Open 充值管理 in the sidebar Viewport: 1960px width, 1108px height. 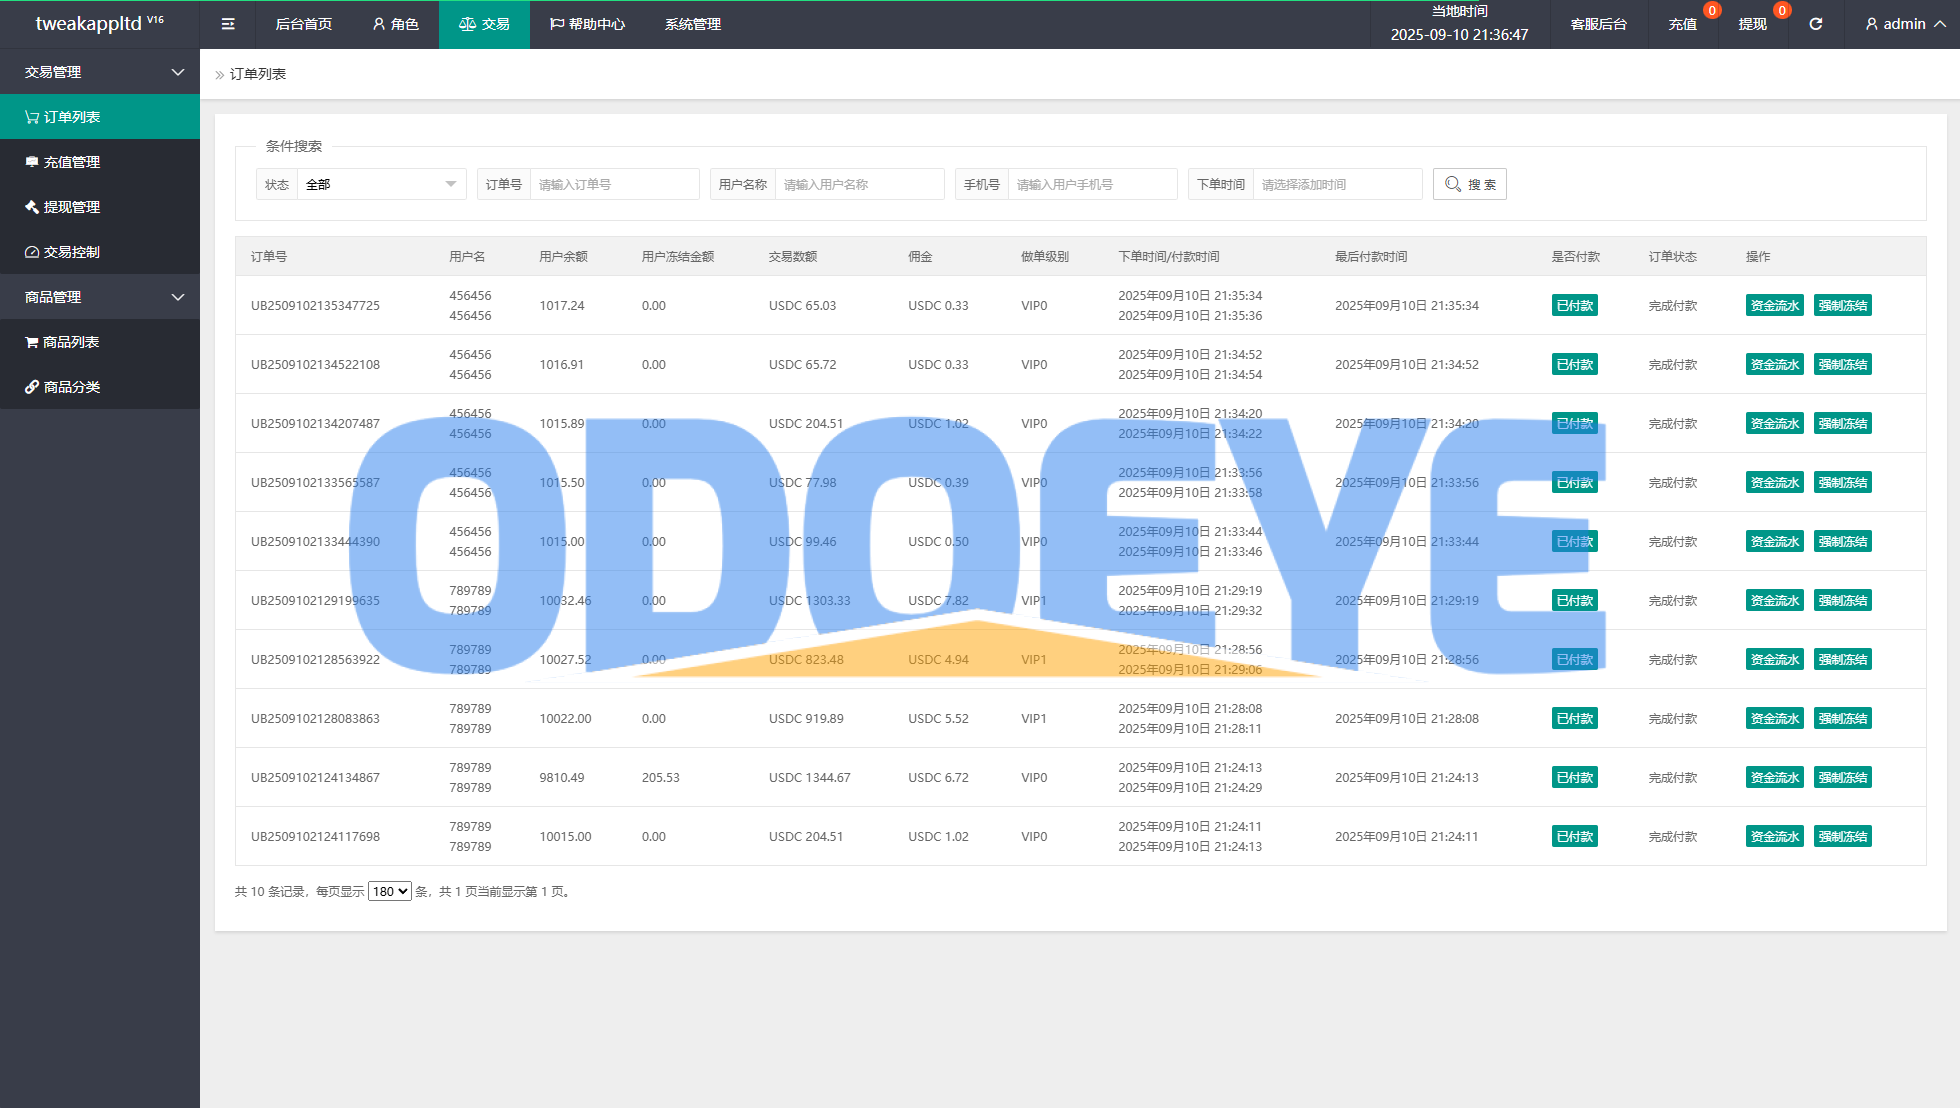pos(71,162)
